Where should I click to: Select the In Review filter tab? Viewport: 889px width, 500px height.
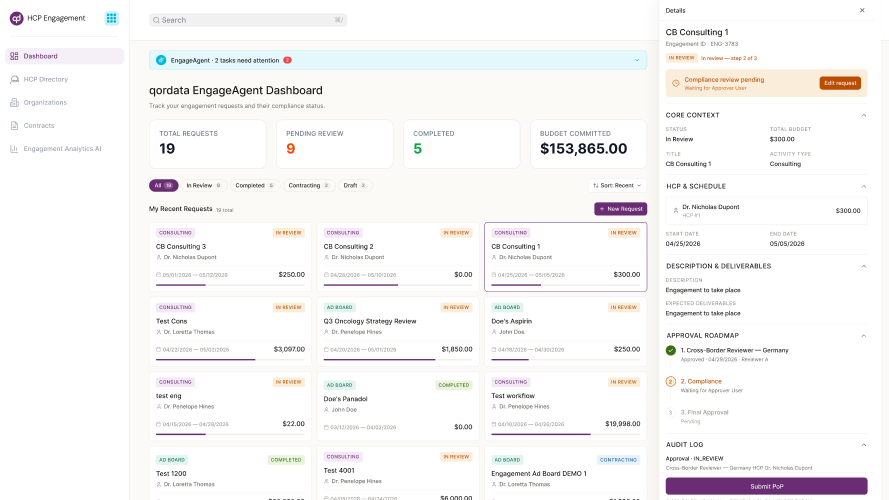[x=204, y=185]
